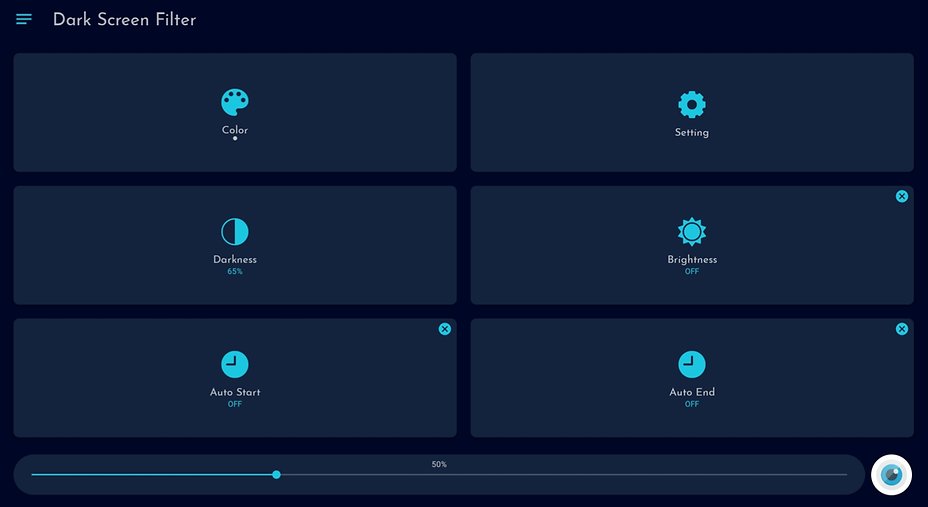Screen dimensions: 928x507
Task: Click the Auto Start label
Action: [x=235, y=392]
